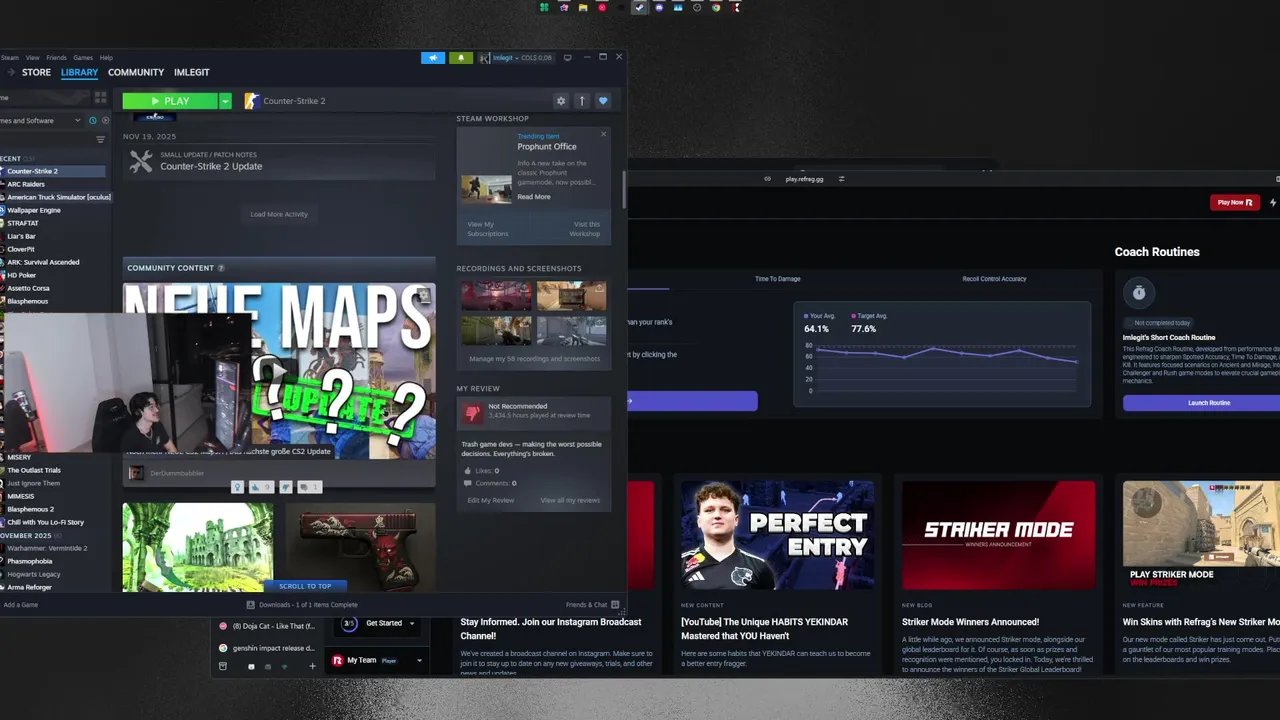Start Counter-Strike 2 with green Play button
The width and height of the screenshot is (1280, 720).
point(170,101)
